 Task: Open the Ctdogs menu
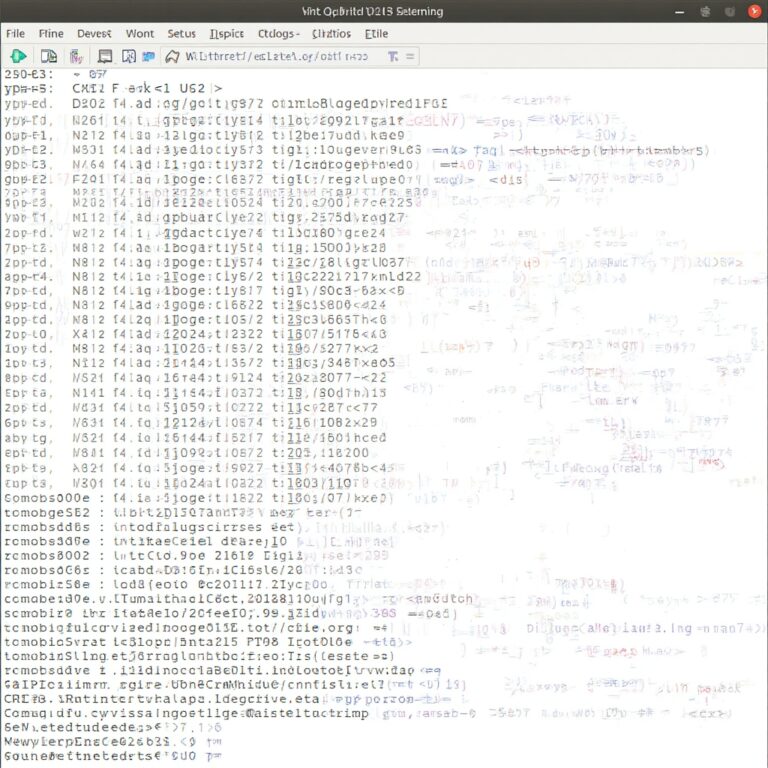278,34
